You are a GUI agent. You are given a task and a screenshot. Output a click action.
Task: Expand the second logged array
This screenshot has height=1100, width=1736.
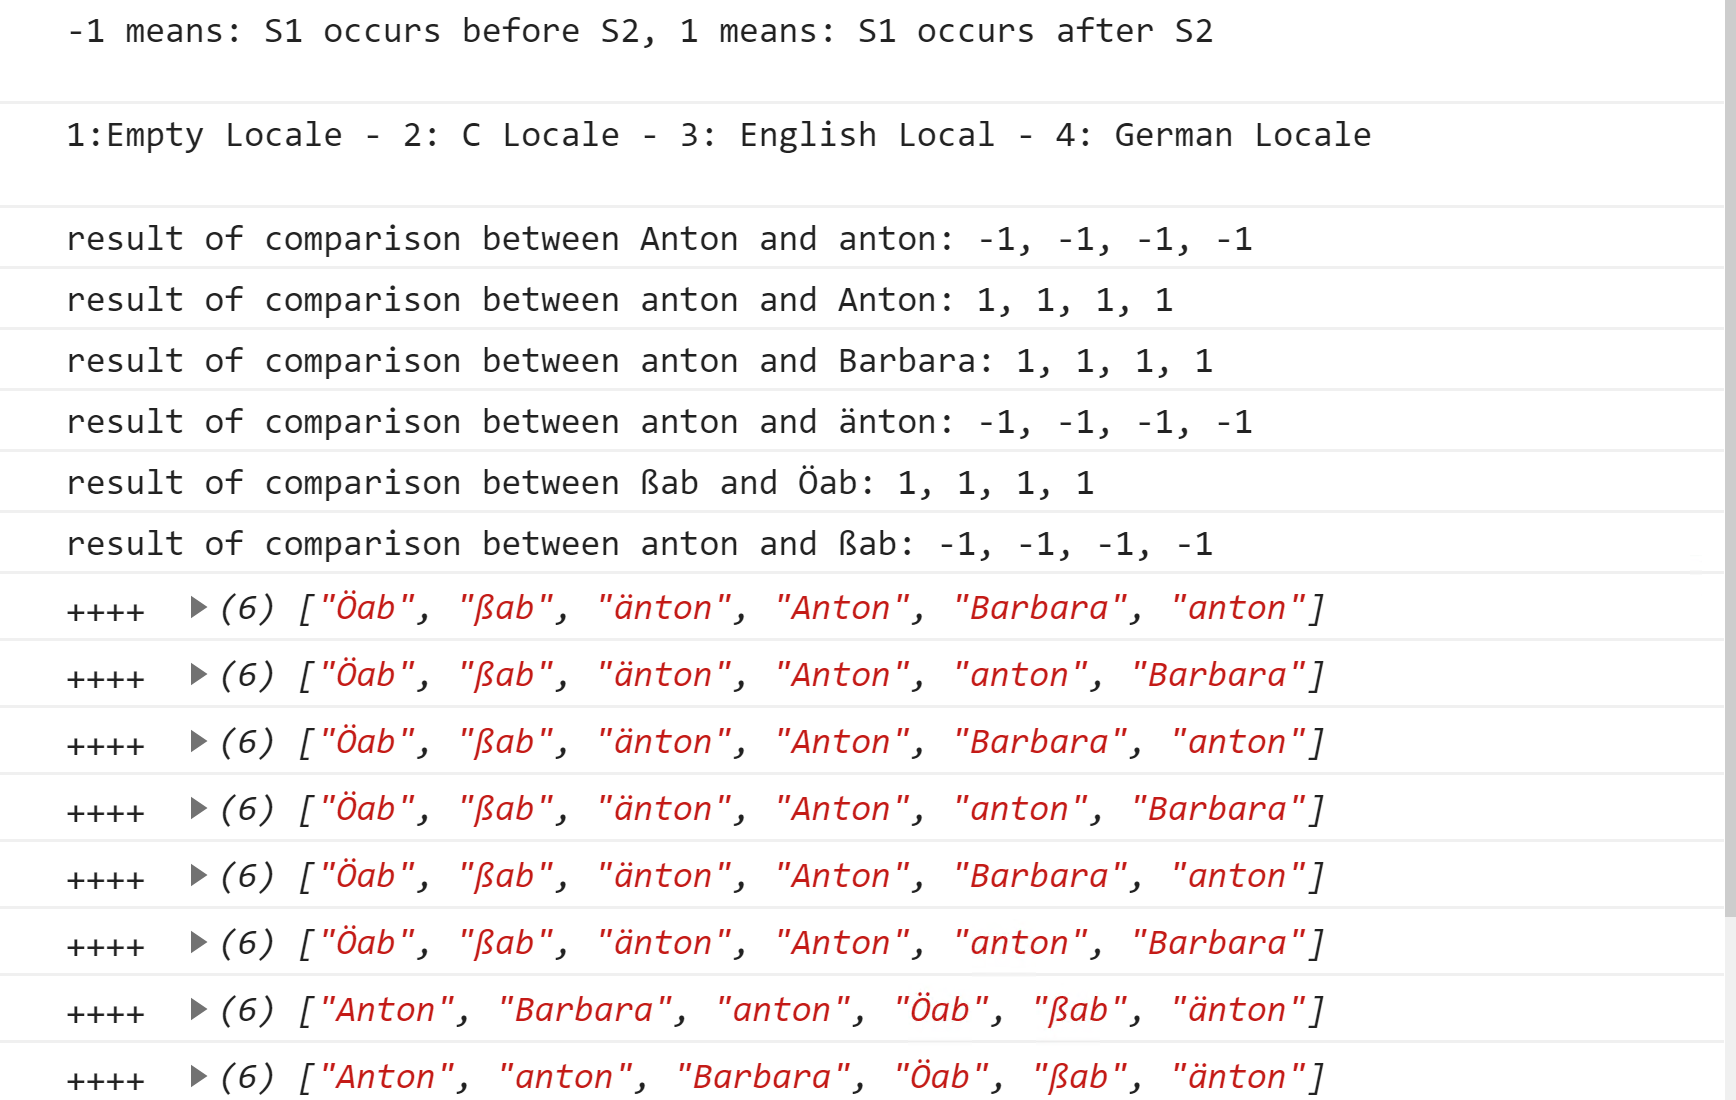(x=198, y=674)
